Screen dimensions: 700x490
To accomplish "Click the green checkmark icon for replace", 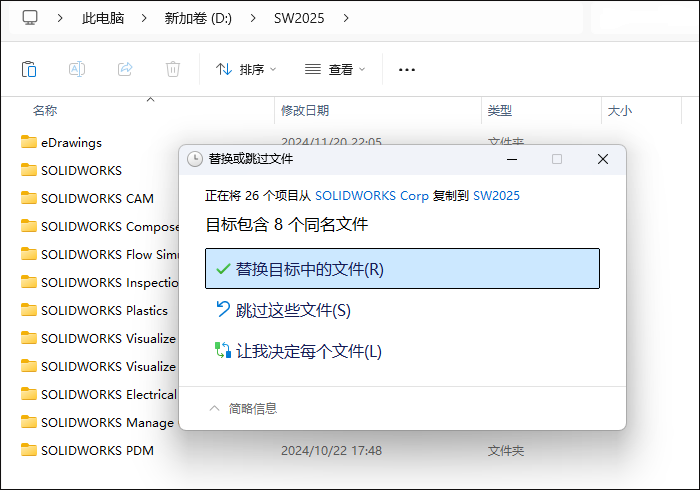I will tap(223, 269).
